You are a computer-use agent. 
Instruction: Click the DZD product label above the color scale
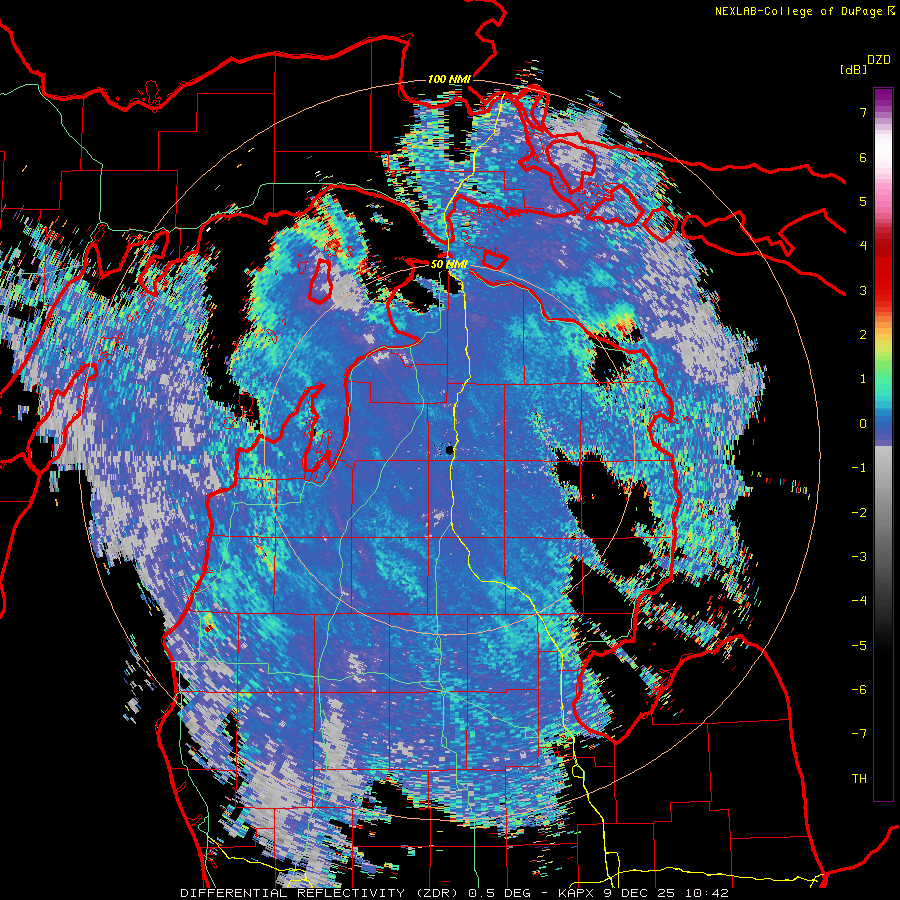[x=879, y=60]
